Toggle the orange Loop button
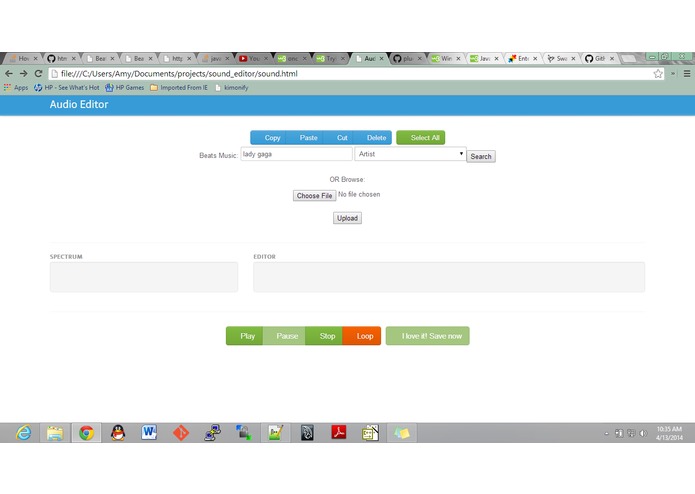The image size is (695, 494). [x=362, y=336]
